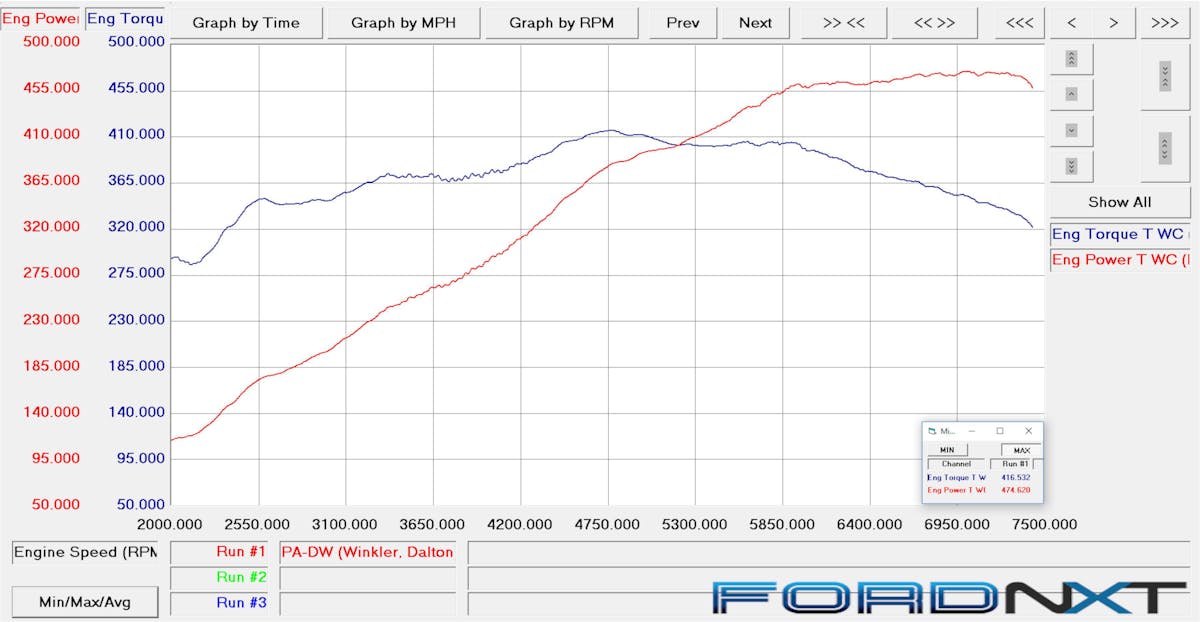
Task: Go to the Prev graph
Action: click(683, 22)
